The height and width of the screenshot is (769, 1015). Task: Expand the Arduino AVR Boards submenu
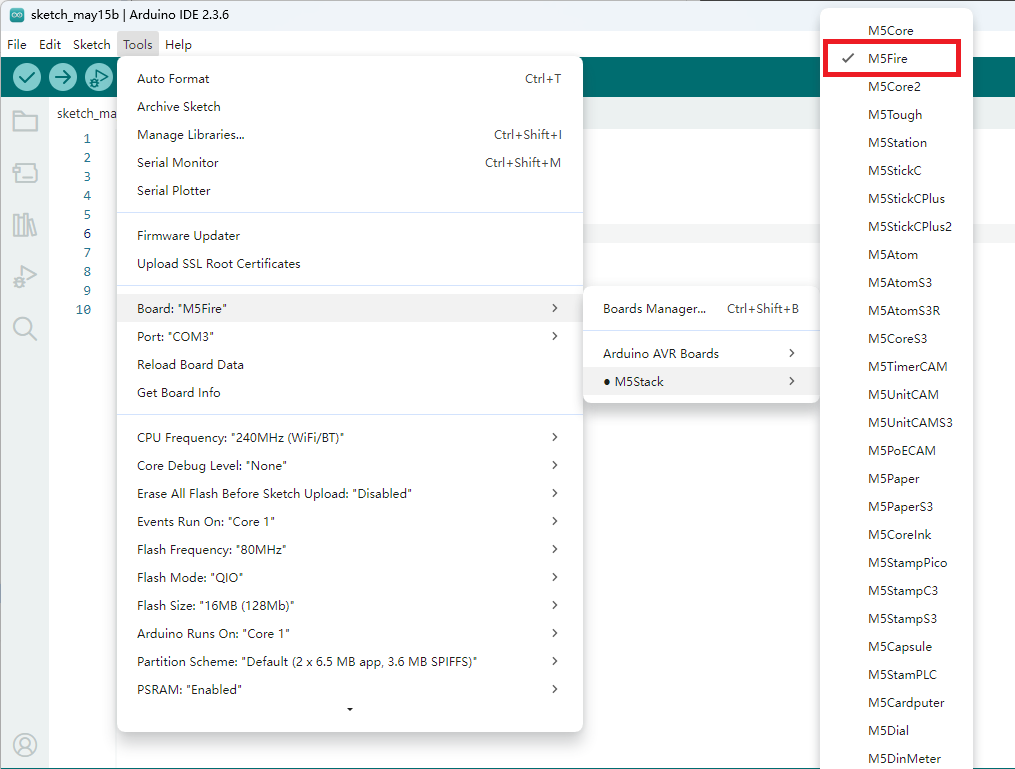(x=701, y=353)
